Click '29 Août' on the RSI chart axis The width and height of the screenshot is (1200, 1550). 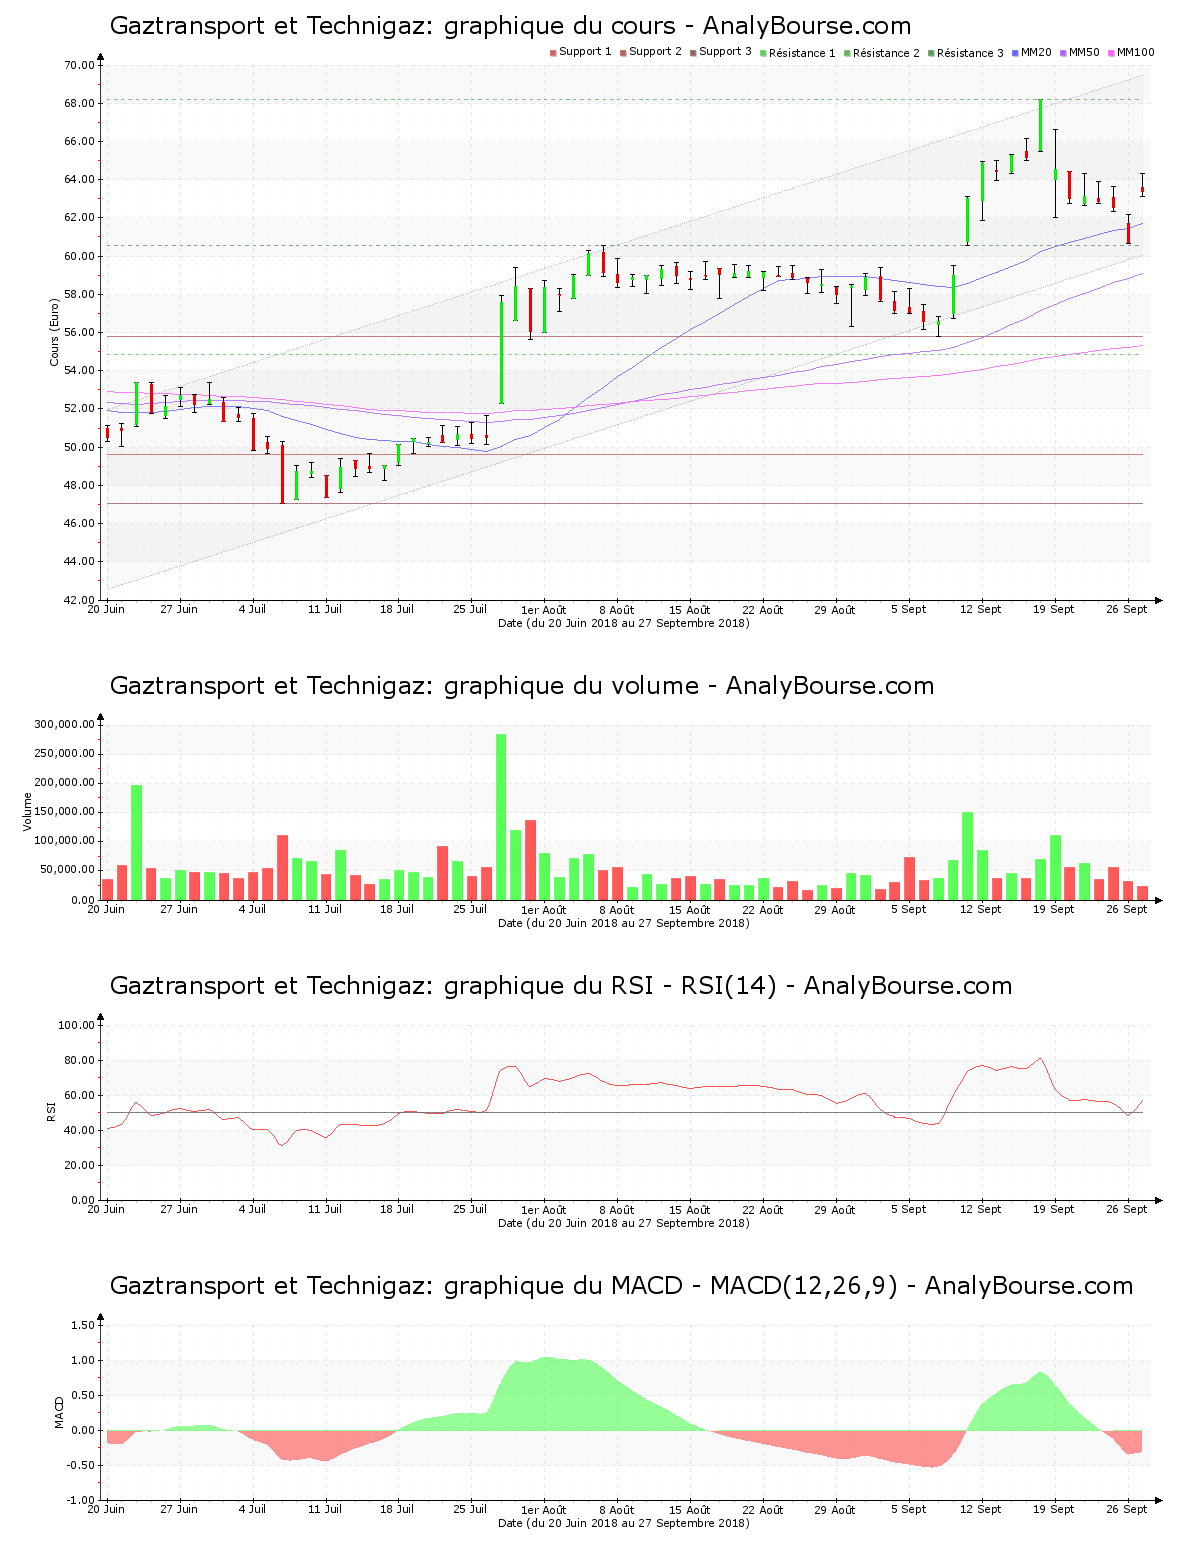(835, 1210)
